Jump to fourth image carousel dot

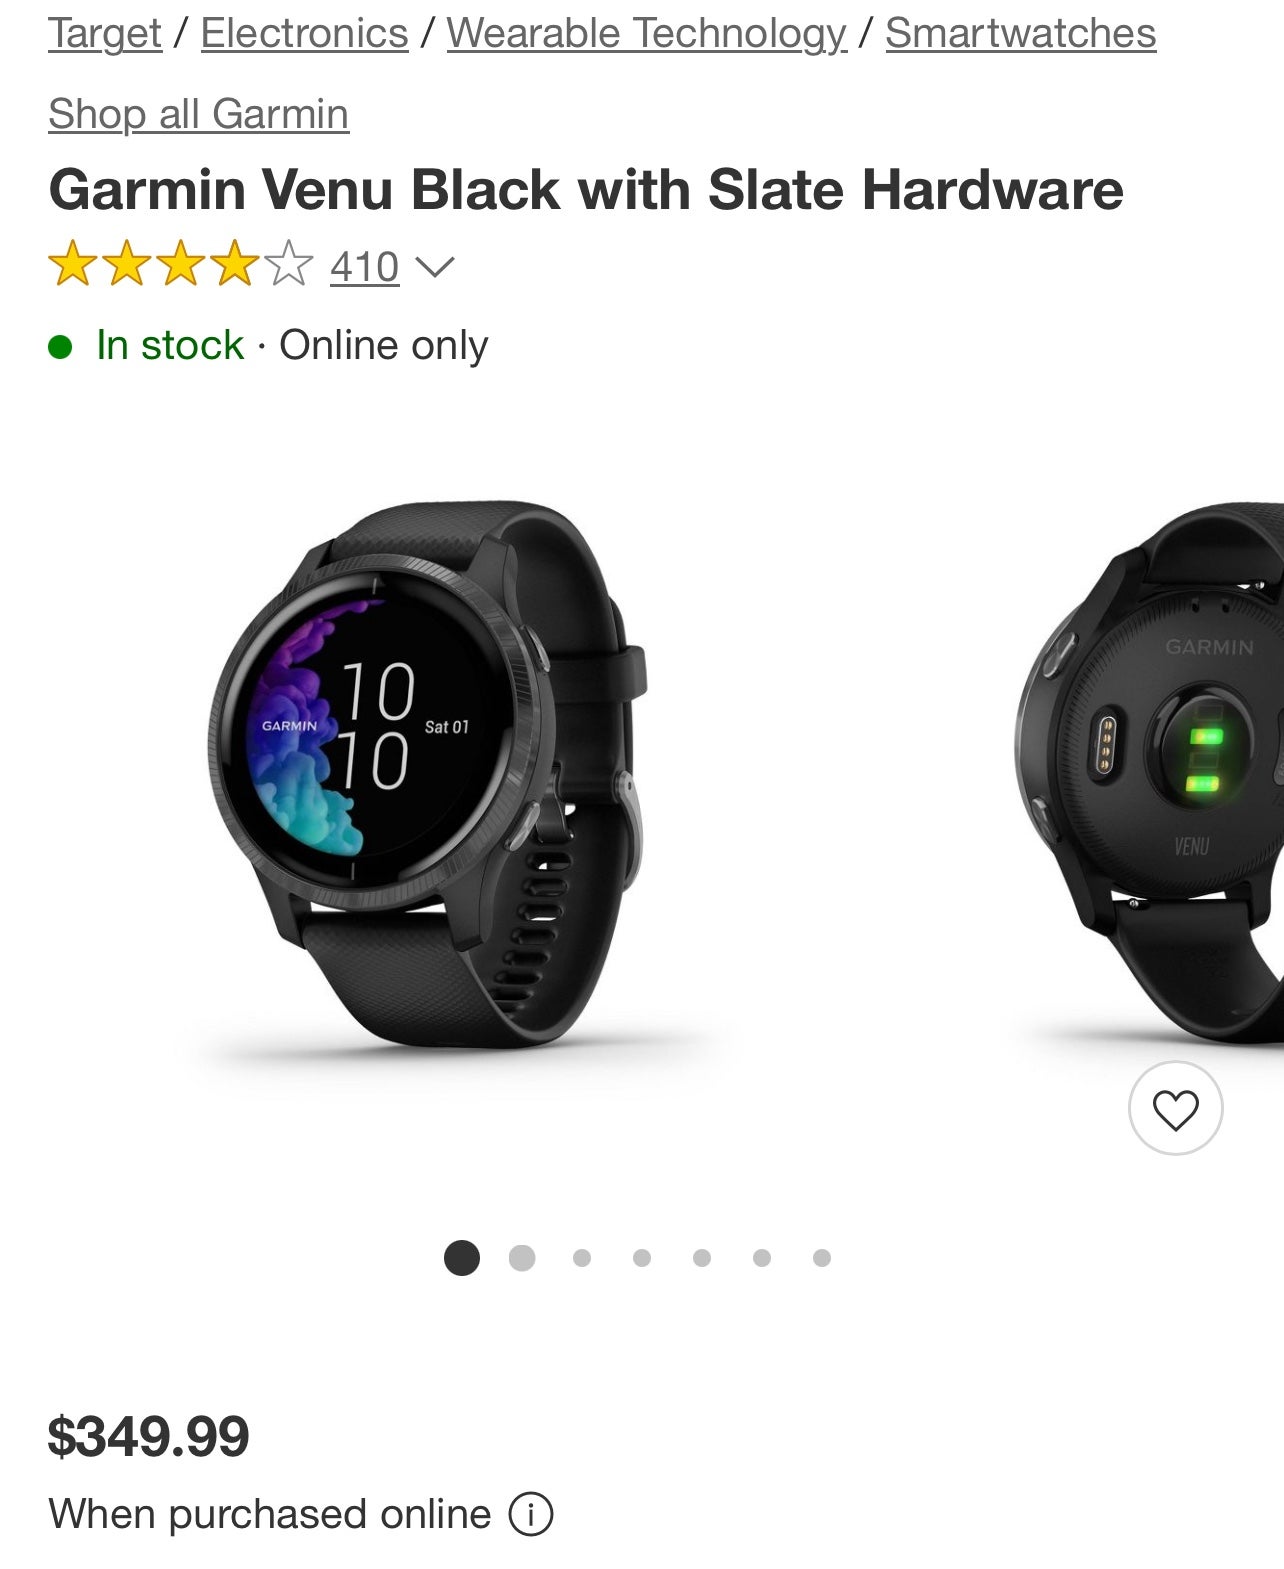(642, 1257)
